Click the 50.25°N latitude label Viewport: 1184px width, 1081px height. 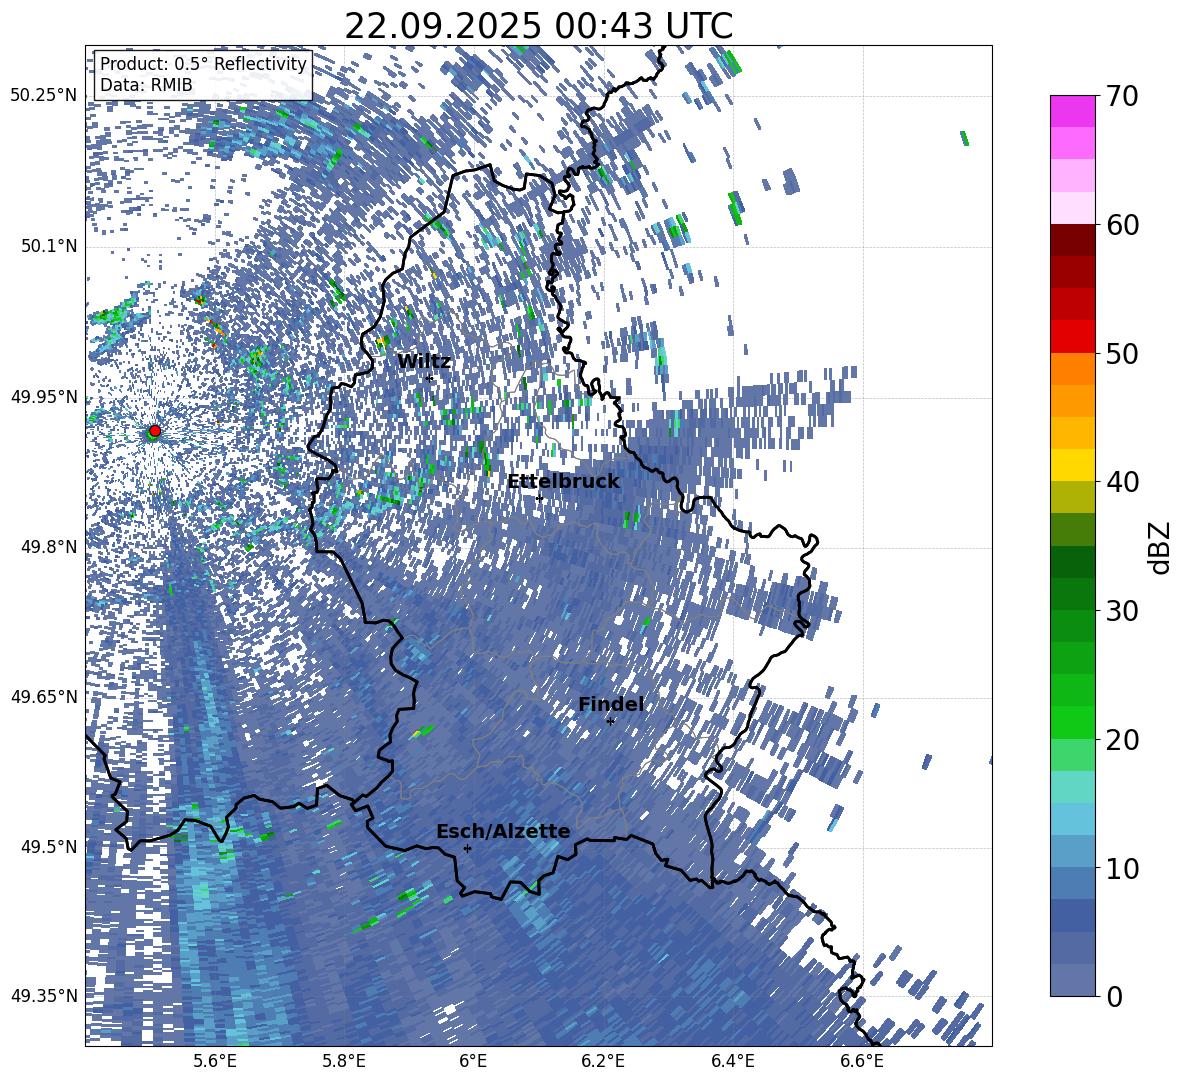44,96
